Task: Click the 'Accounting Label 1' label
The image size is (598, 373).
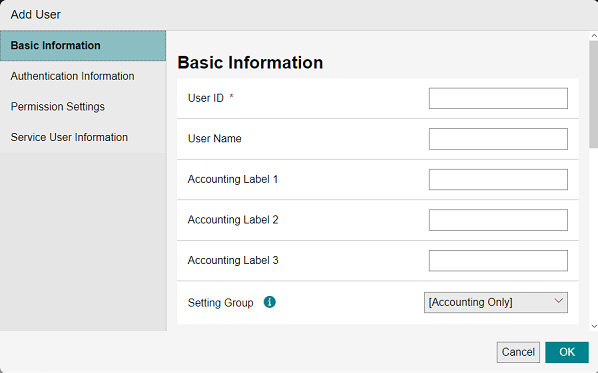Action: 233,179
